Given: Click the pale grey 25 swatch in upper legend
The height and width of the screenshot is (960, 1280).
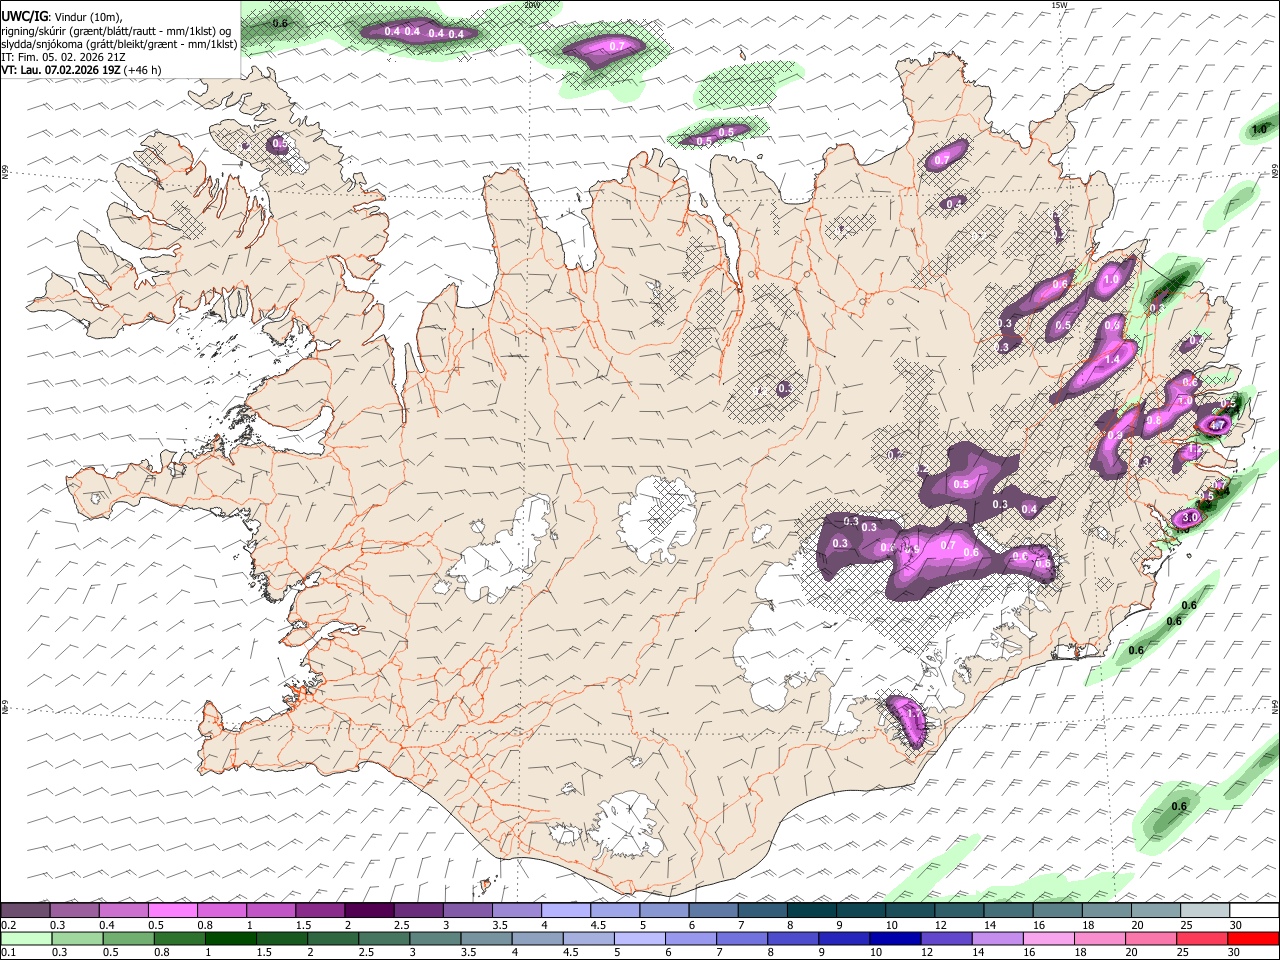Looking at the screenshot, I should [x=1204, y=910].
